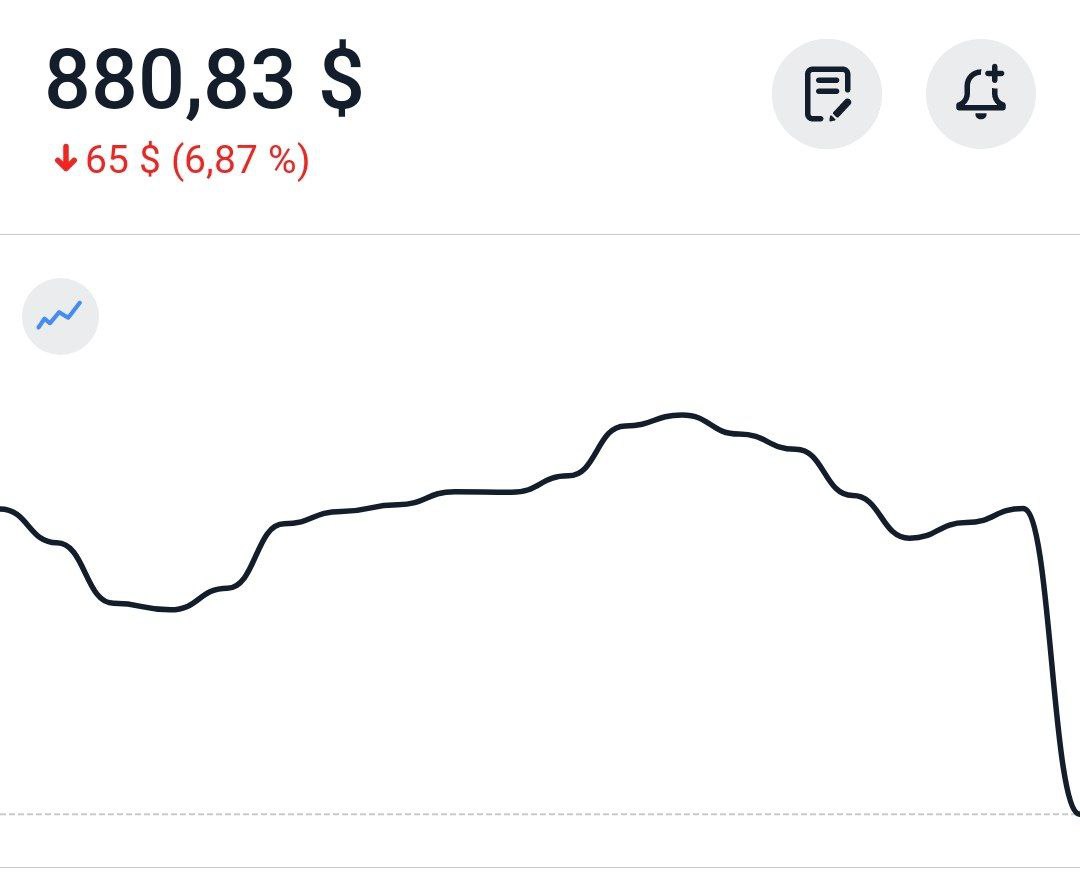Create a price alert with the bell icon

tap(981, 94)
